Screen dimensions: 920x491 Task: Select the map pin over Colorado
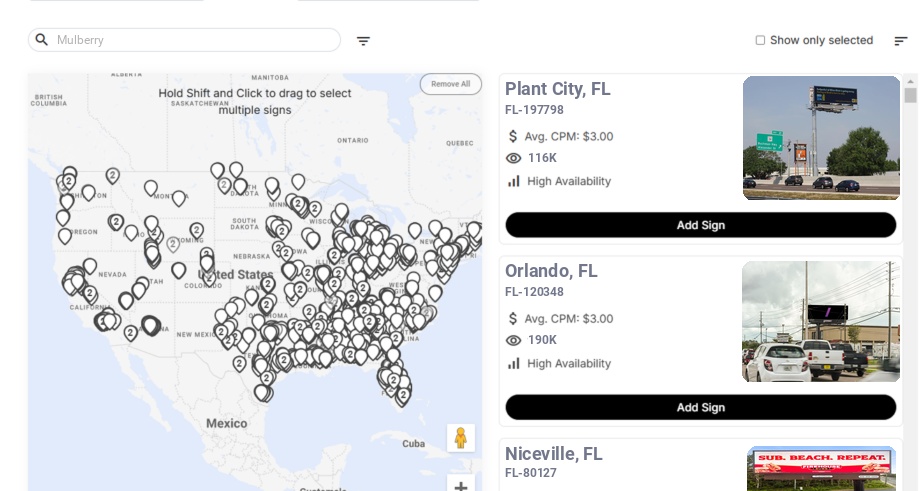click(179, 270)
